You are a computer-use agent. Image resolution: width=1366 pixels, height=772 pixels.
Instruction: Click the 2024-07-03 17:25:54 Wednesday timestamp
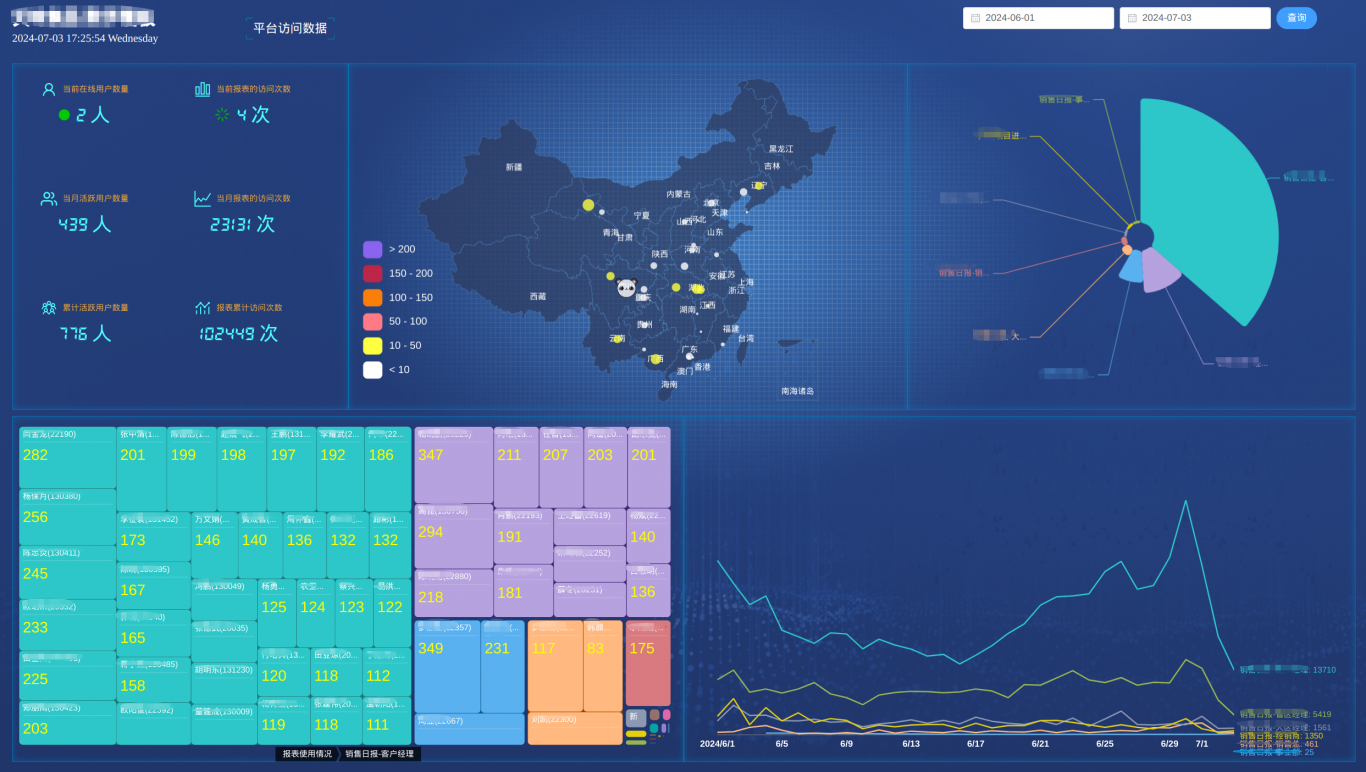tap(85, 38)
